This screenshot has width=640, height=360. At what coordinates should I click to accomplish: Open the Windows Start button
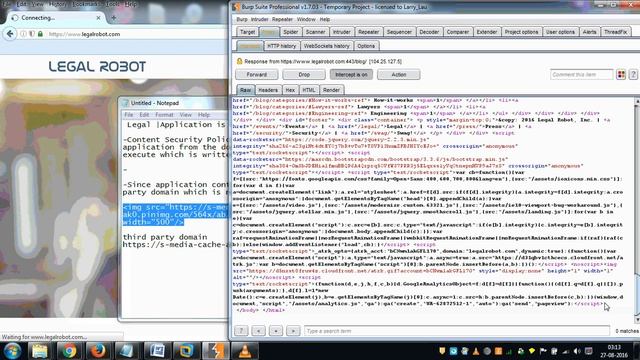point(12,351)
